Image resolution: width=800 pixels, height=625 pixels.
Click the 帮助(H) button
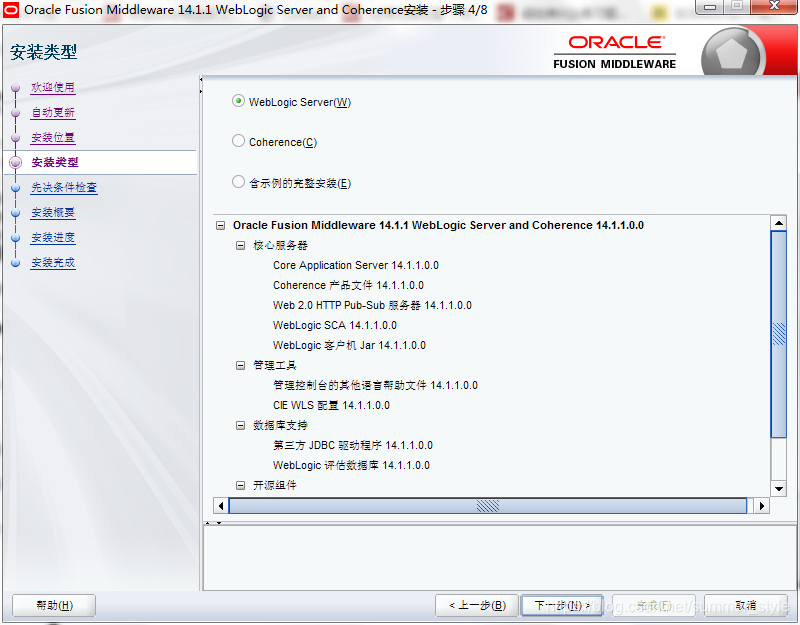[x=54, y=606]
